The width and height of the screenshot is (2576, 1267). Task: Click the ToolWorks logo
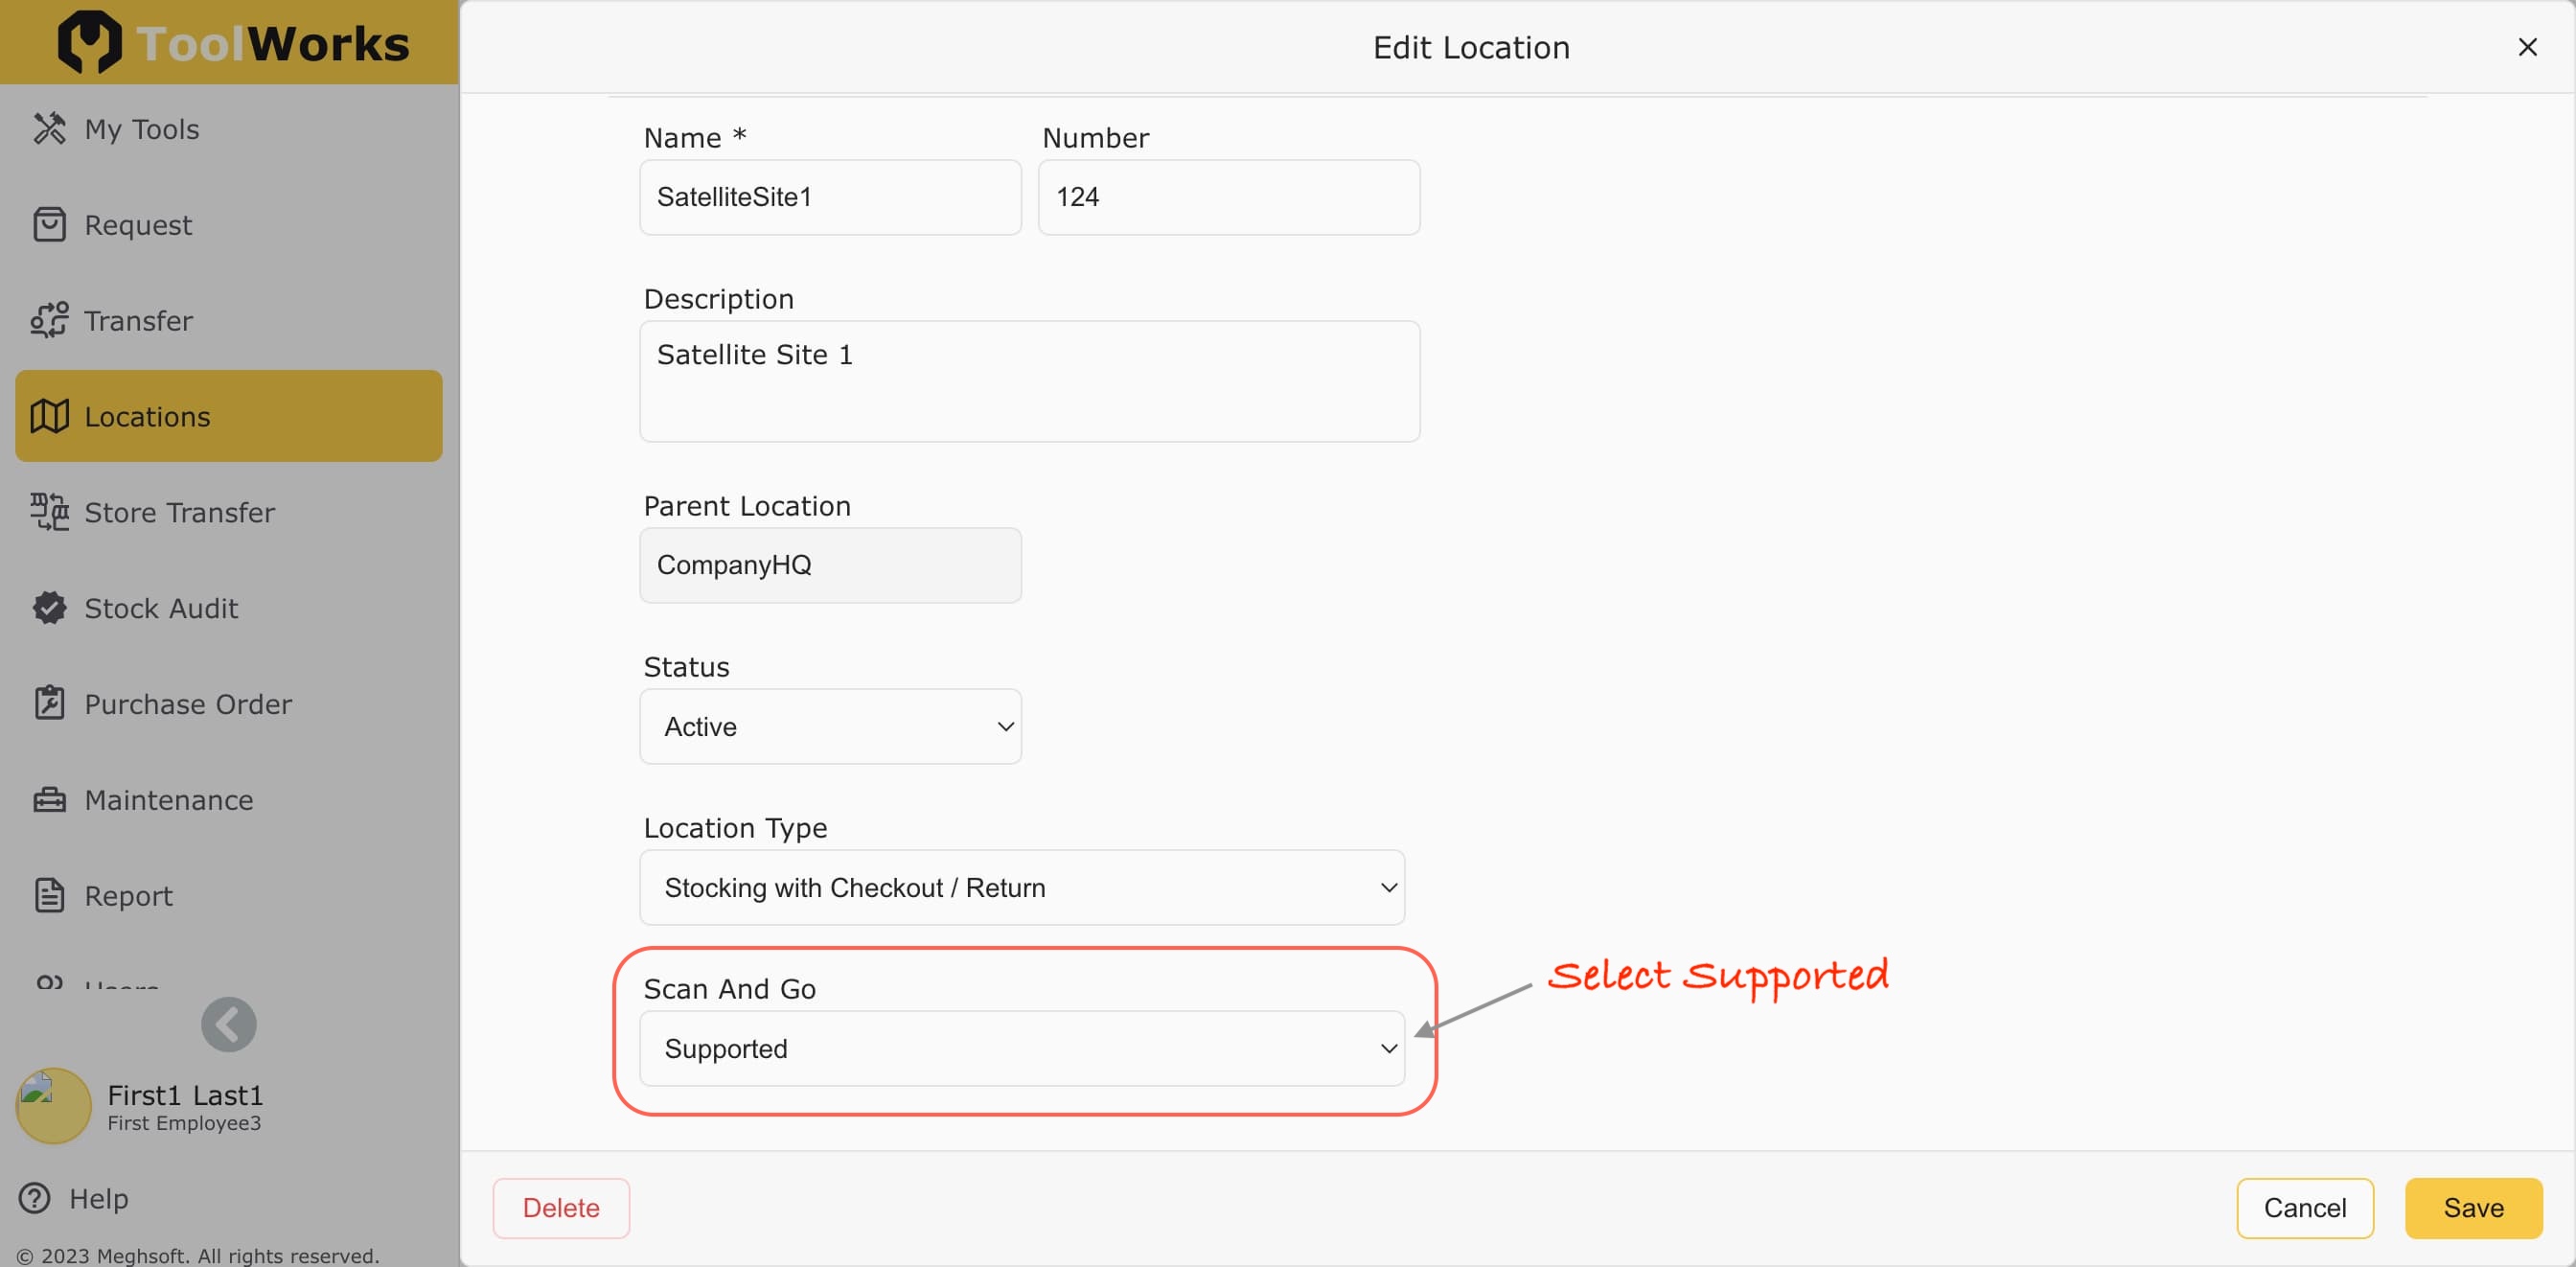pos(232,43)
